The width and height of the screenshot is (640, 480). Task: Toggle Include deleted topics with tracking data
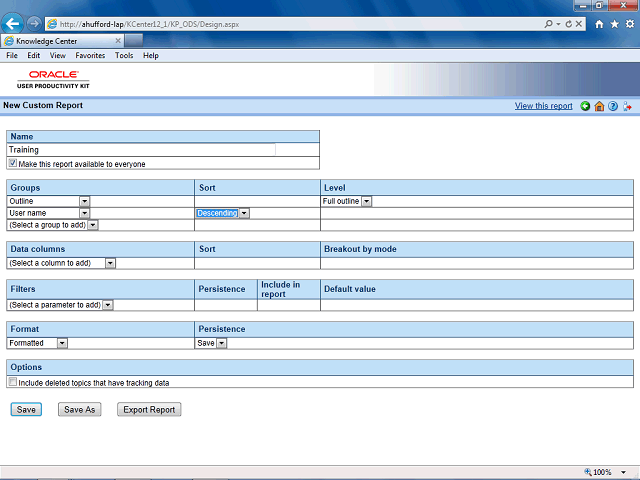[13, 382]
